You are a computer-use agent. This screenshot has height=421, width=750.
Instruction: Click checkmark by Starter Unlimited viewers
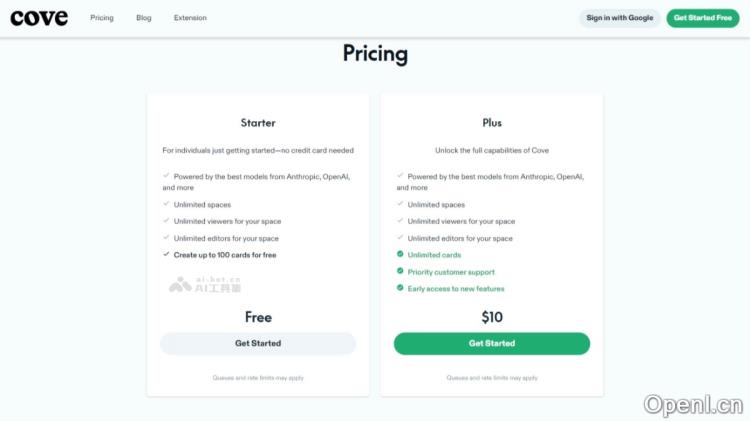coord(166,221)
